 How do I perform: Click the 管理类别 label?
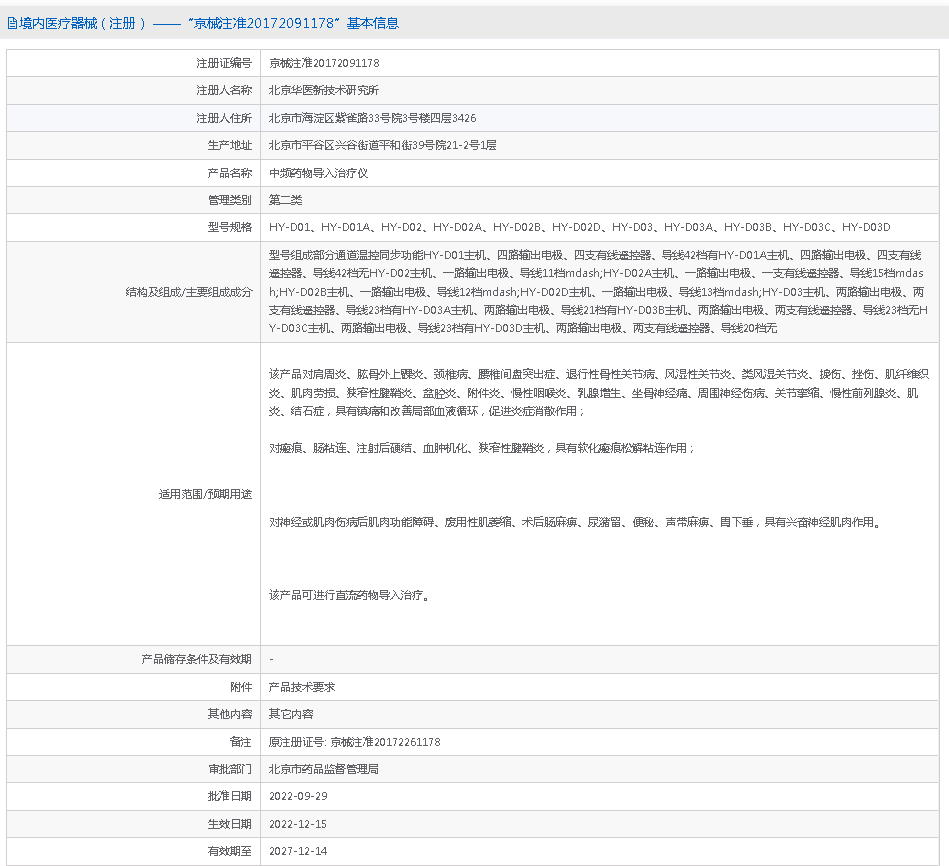tap(229, 200)
